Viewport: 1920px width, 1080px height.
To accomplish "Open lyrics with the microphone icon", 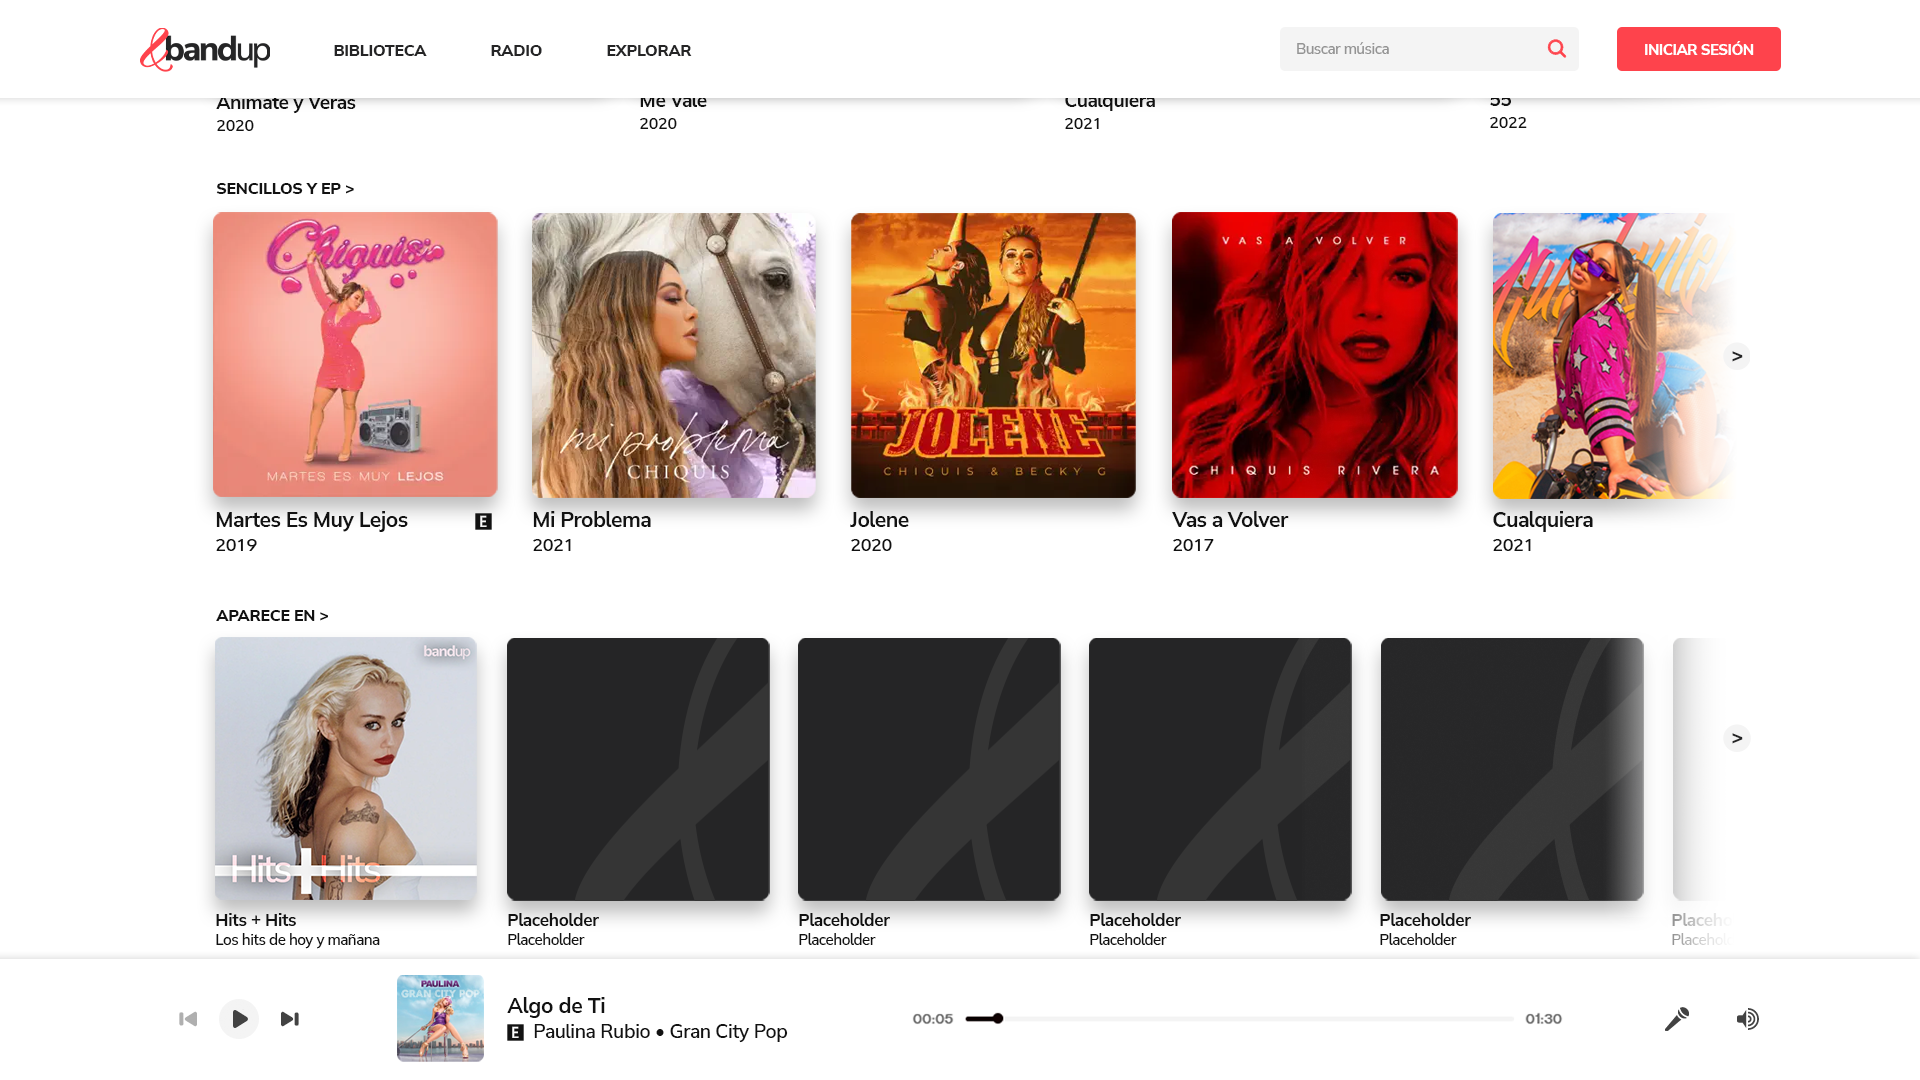I will [1677, 1019].
